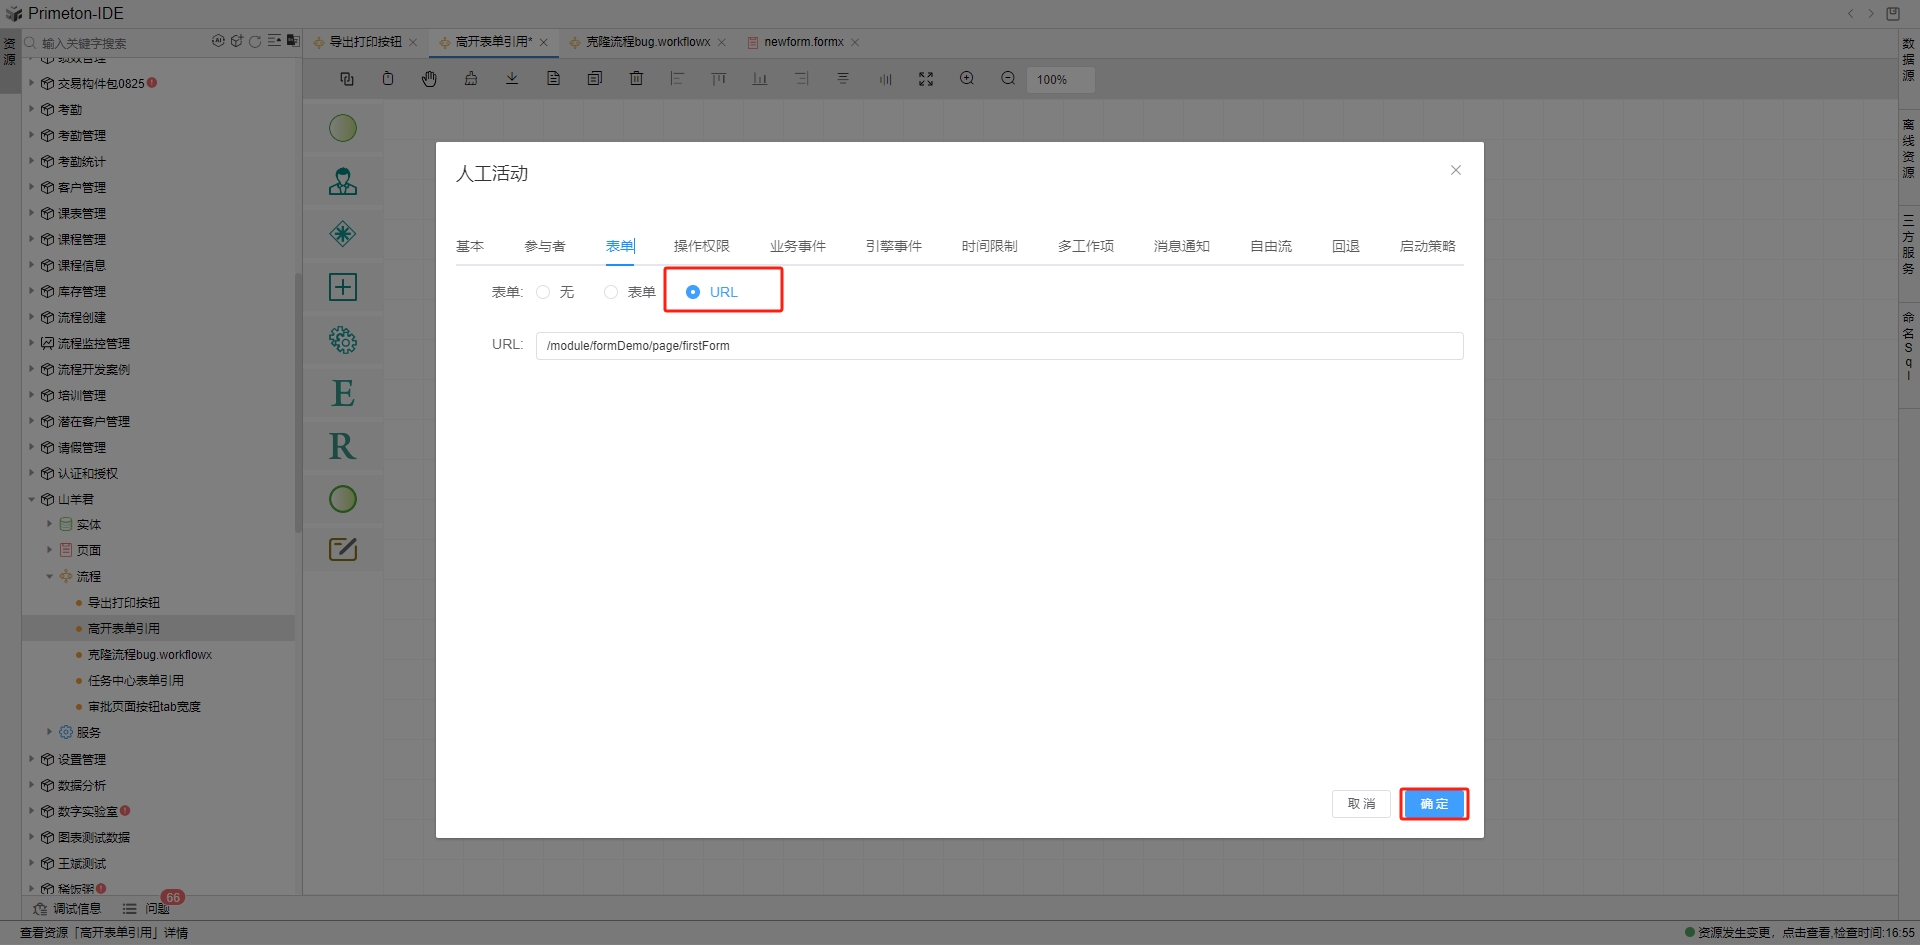Choose the 表单 radio option
This screenshot has width=1920, height=945.
pyautogui.click(x=611, y=292)
